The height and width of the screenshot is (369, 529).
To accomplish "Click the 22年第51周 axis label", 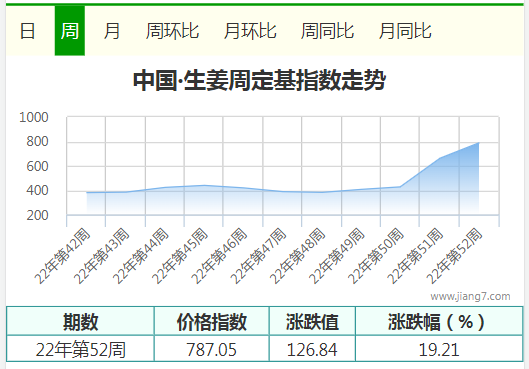I will click(415, 256).
